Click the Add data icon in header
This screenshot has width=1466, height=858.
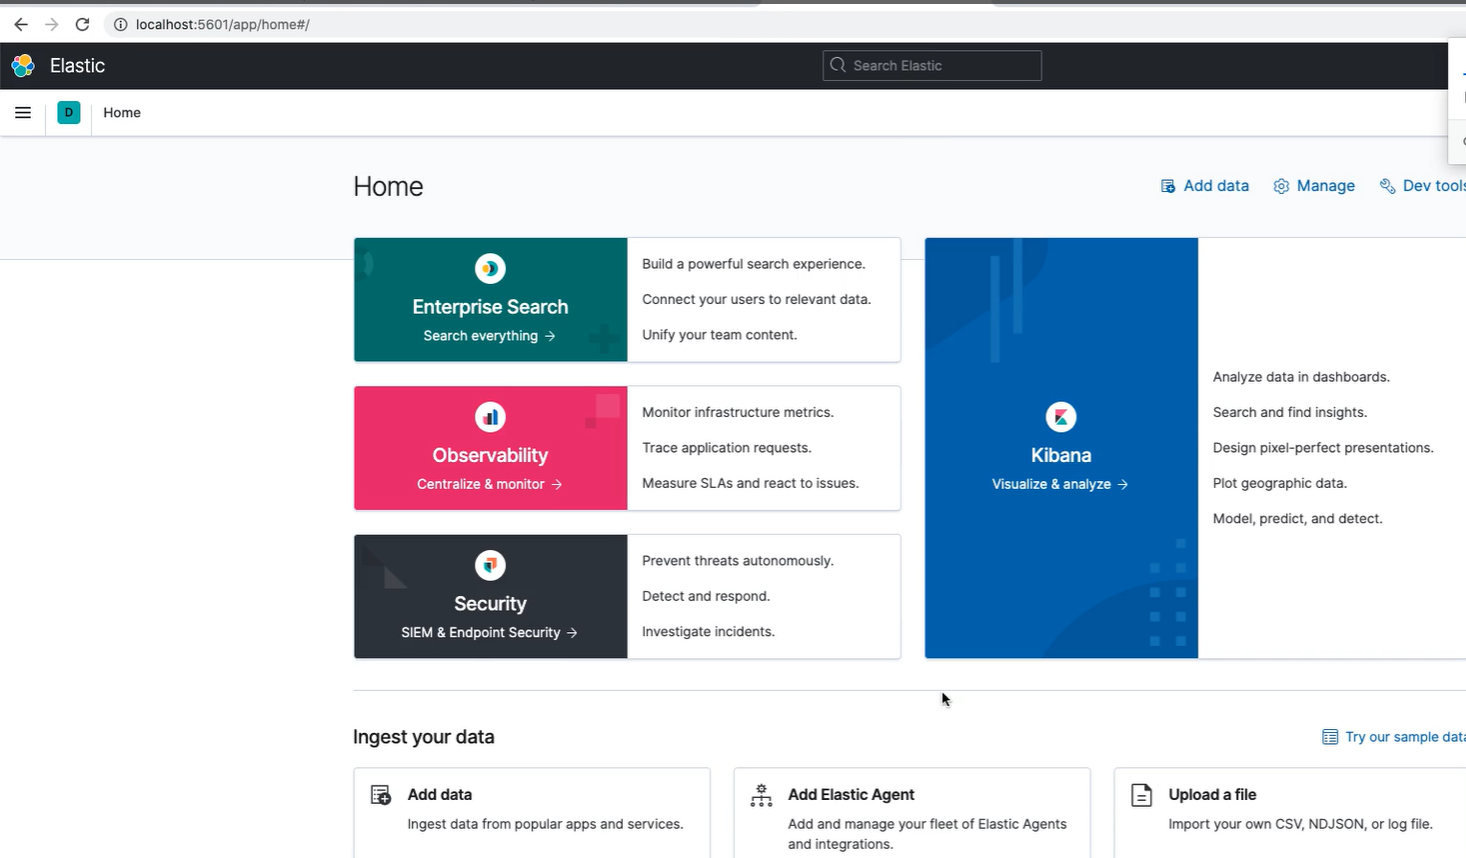click(x=1168, y=186)
